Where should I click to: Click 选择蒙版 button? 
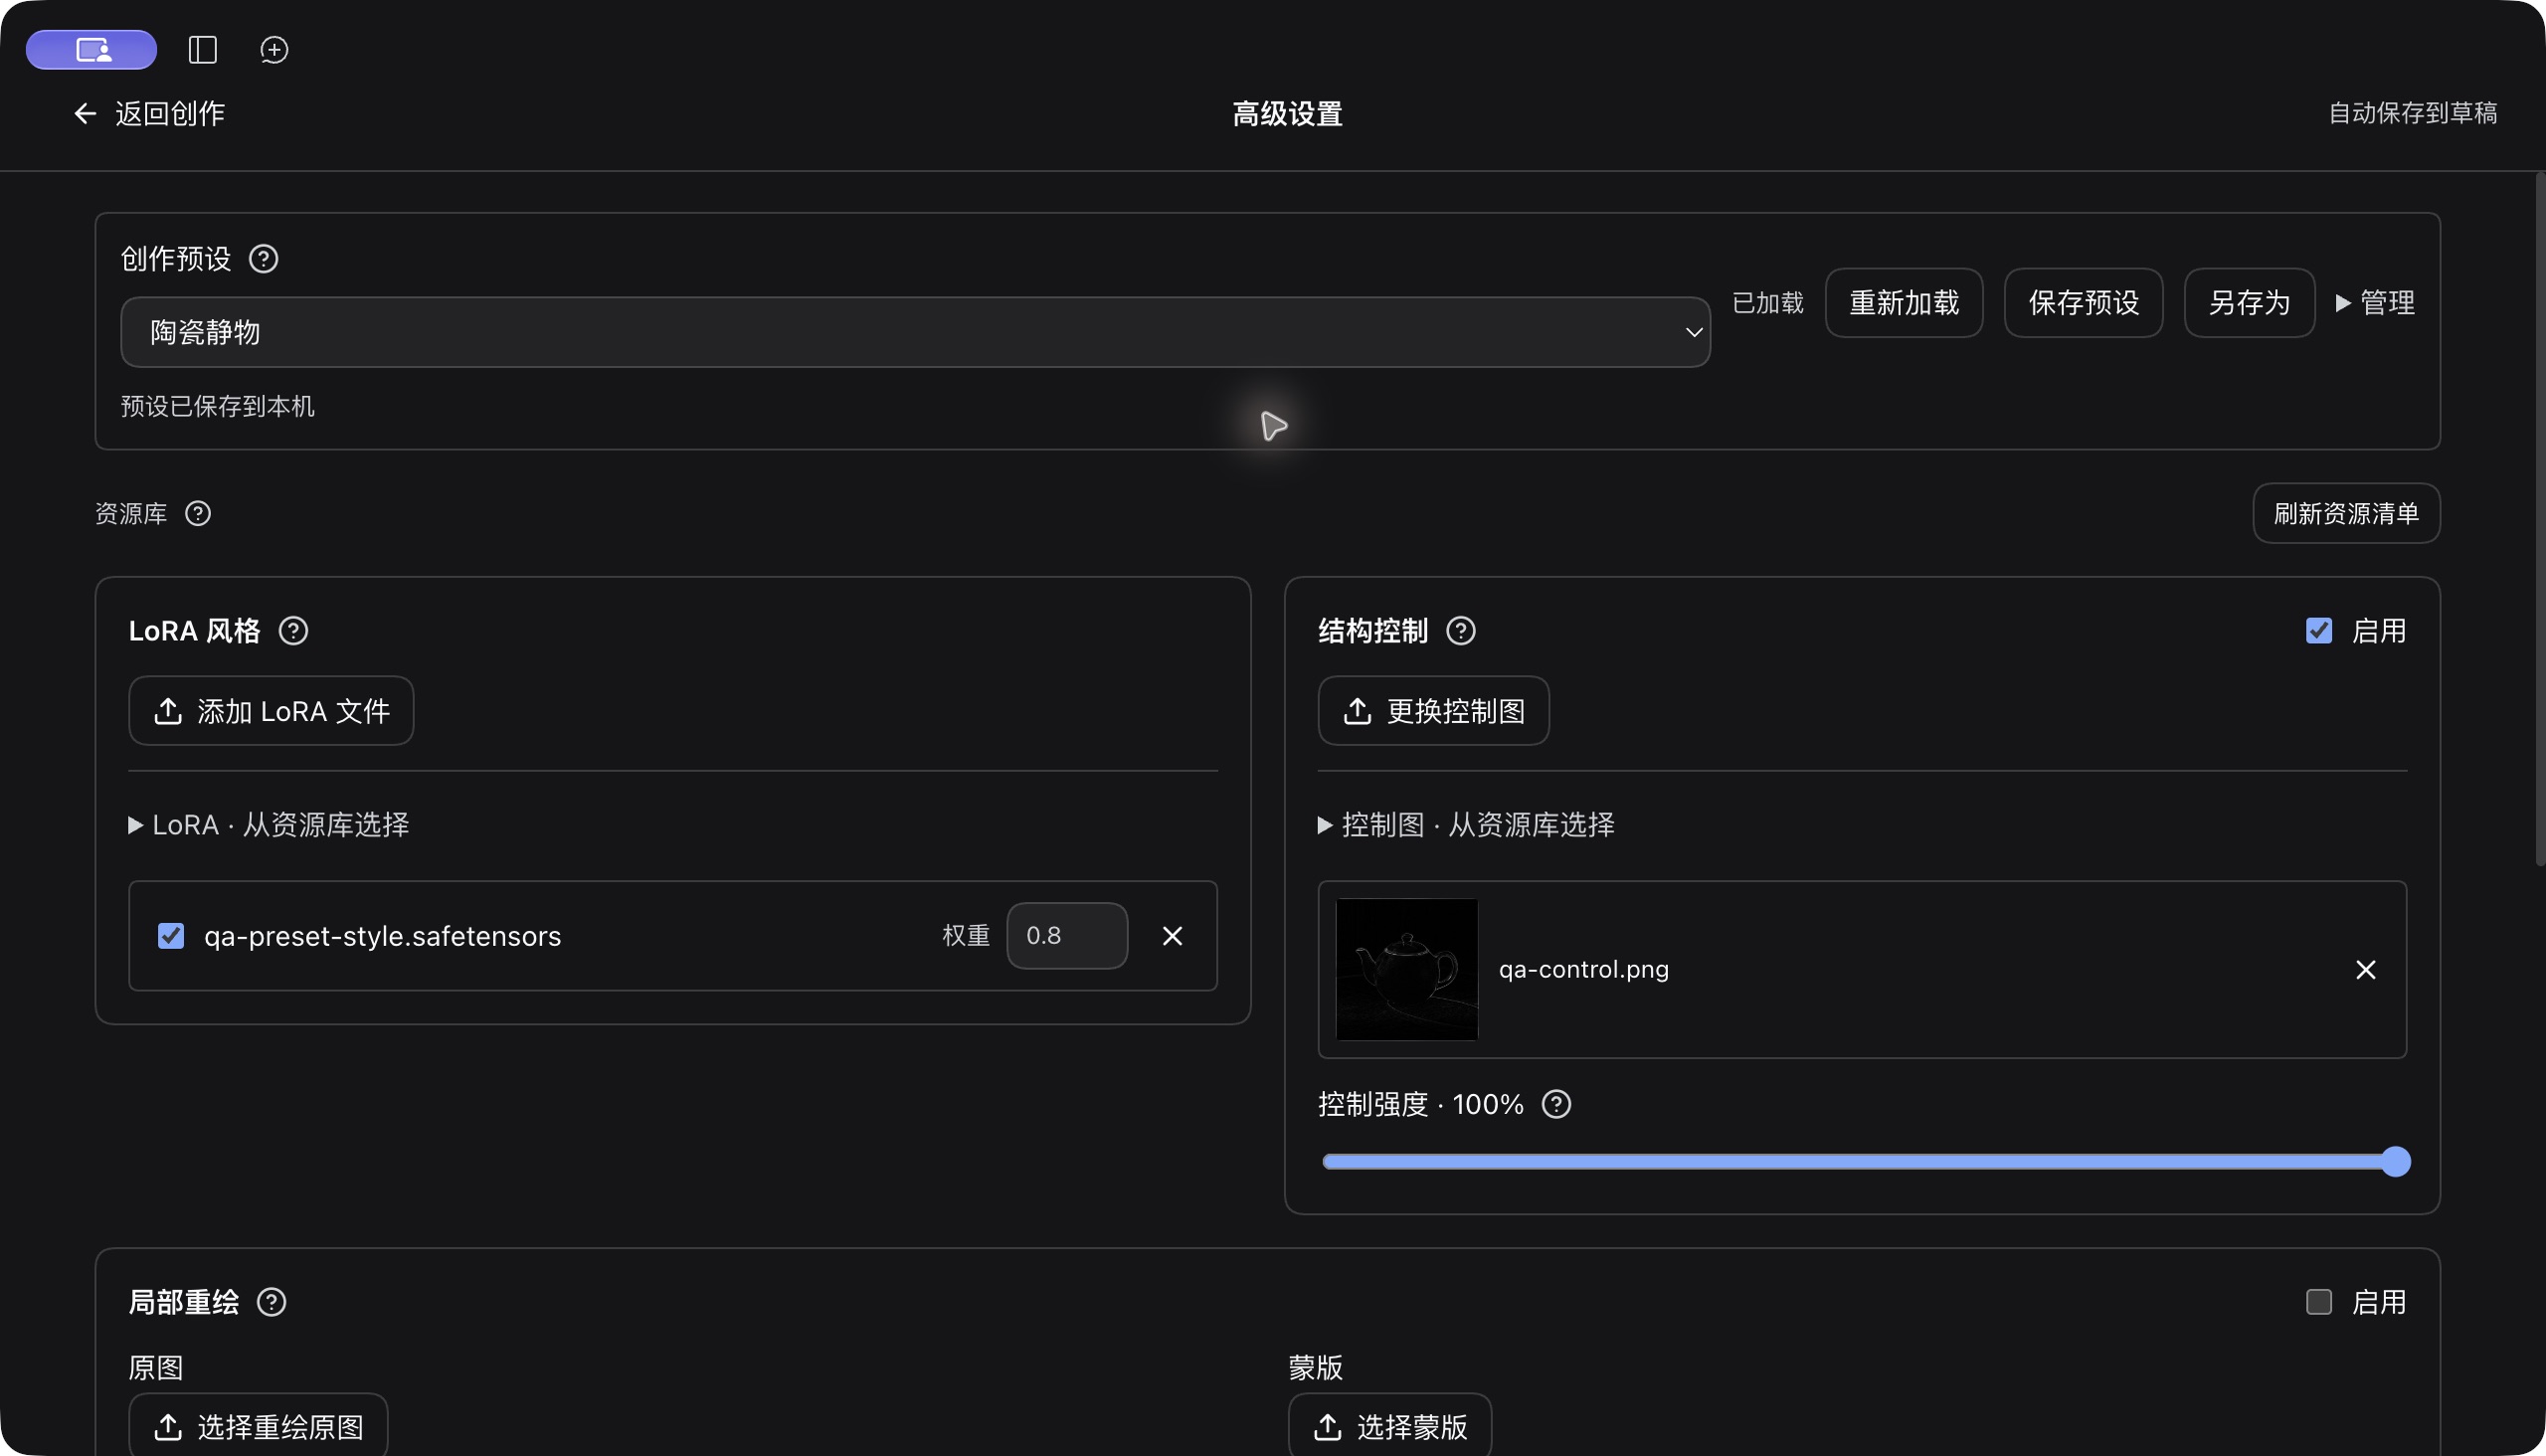1390,1425
